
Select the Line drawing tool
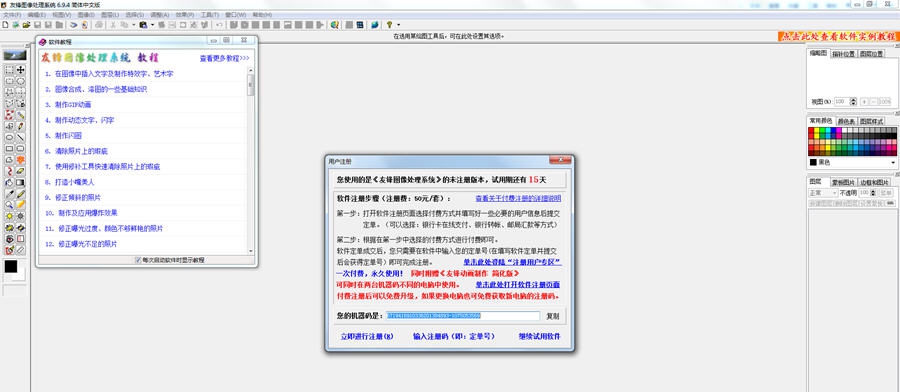click(x=21, y=138)
